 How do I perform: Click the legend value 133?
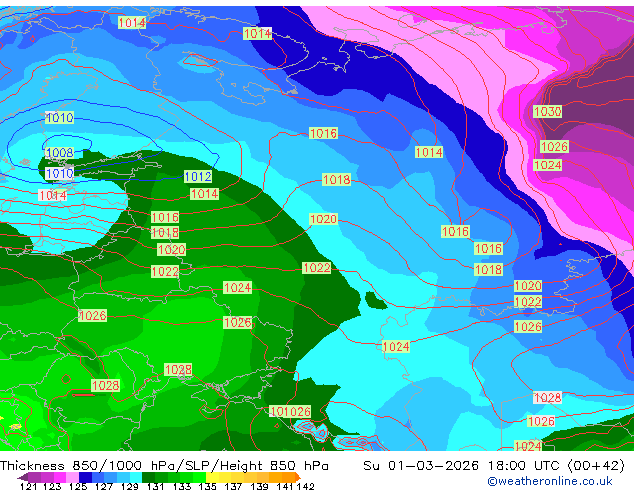[182, 486]
